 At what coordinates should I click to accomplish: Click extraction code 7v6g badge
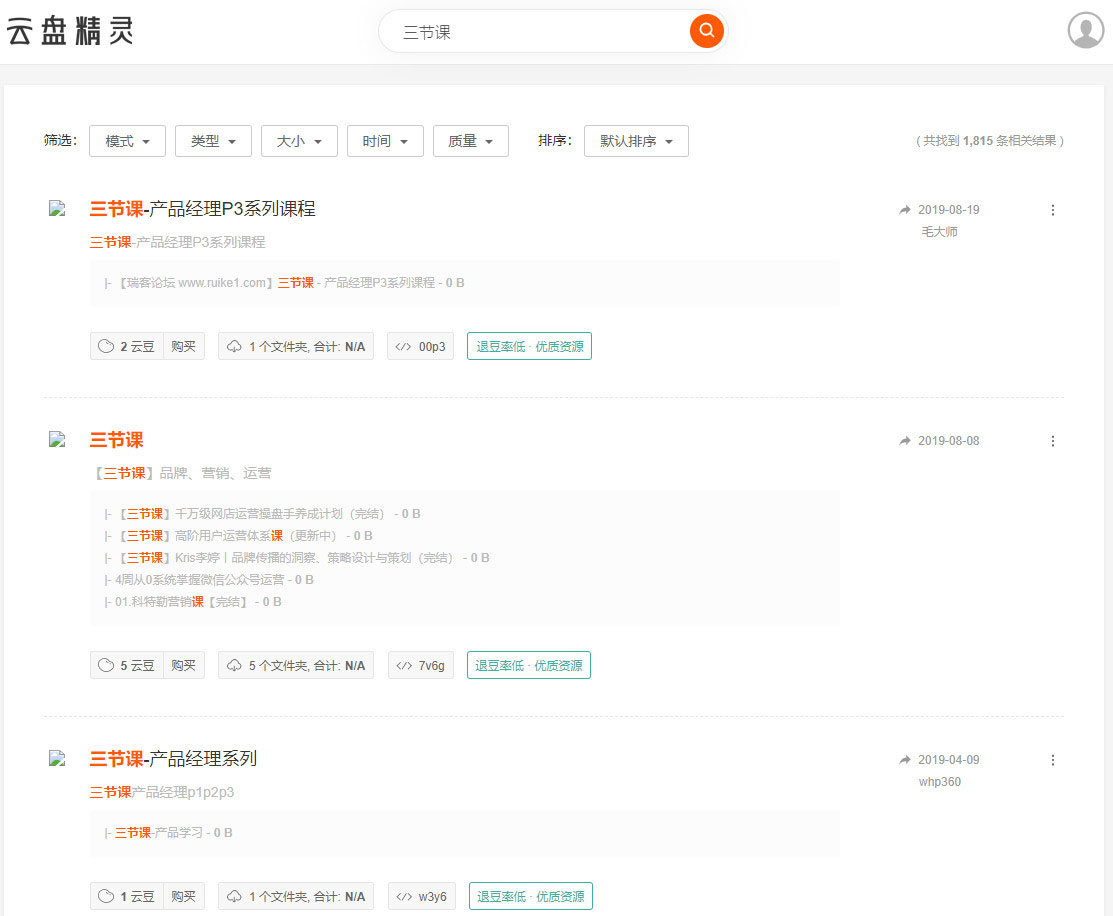421,666
